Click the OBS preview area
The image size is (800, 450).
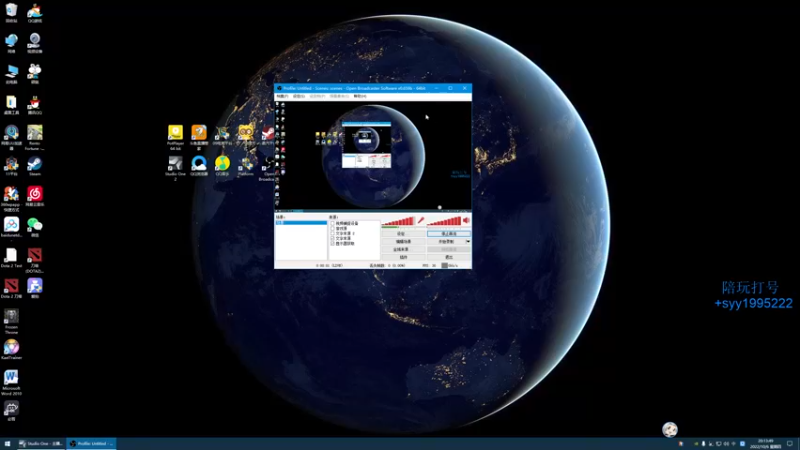pyautogui.click(x=373, y=155)
